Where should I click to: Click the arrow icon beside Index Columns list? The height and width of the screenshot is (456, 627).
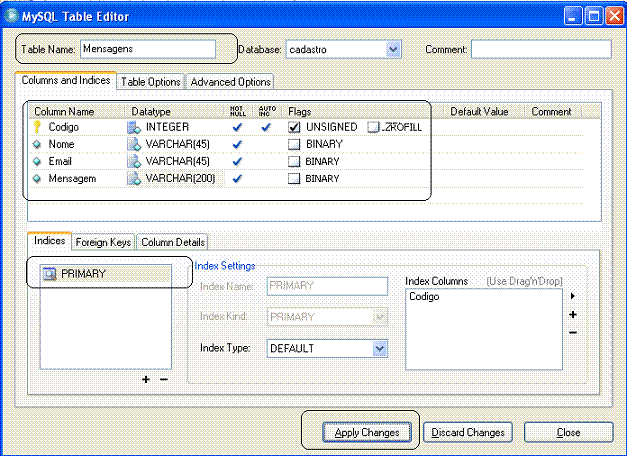coord(573,296)
